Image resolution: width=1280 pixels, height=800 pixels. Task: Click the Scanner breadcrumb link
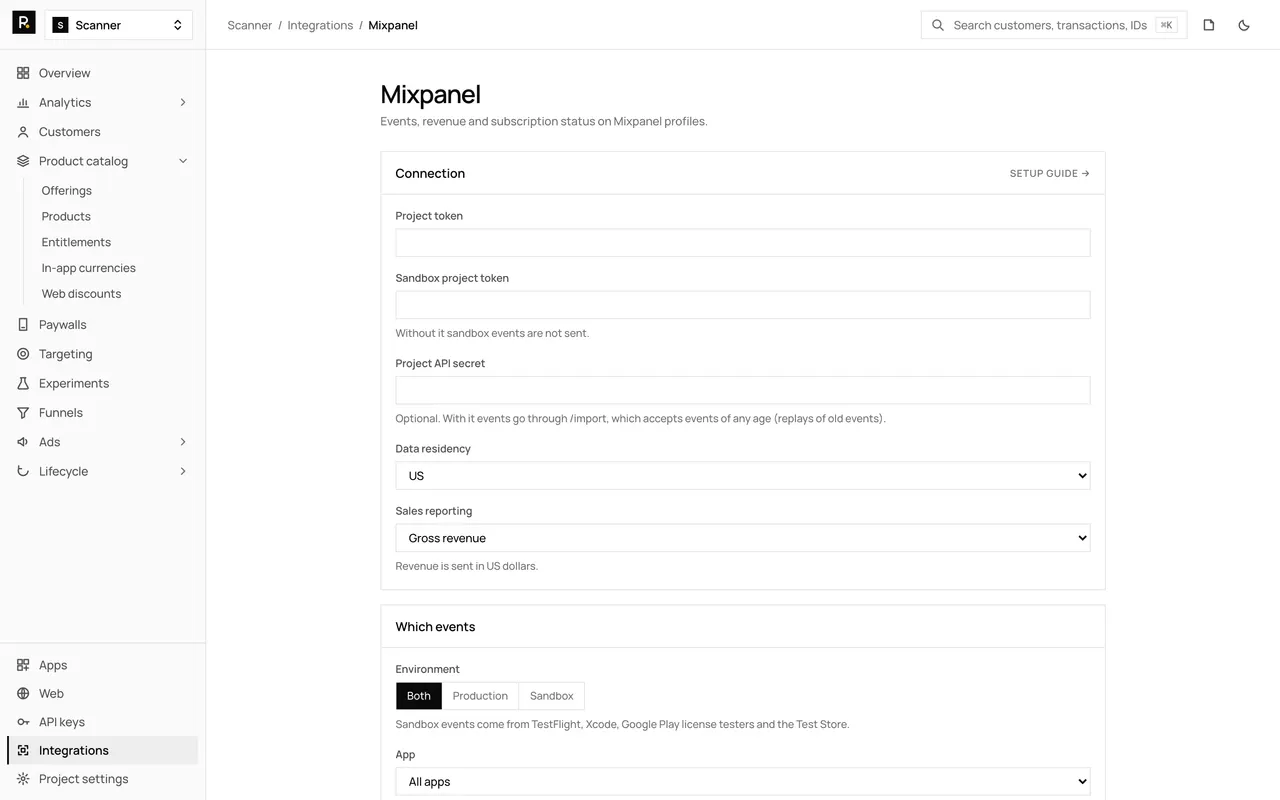pyautogui.click(x=250, y=25)
